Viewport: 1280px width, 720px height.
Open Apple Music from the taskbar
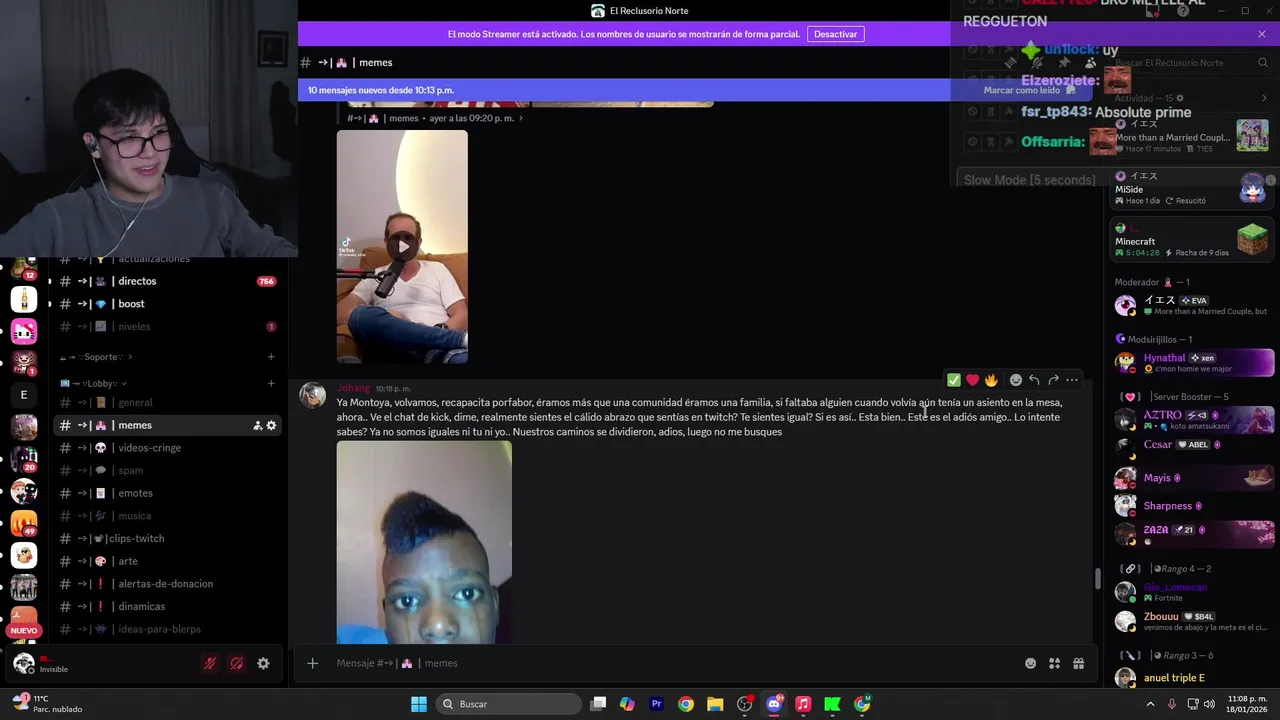click(803, 704)
